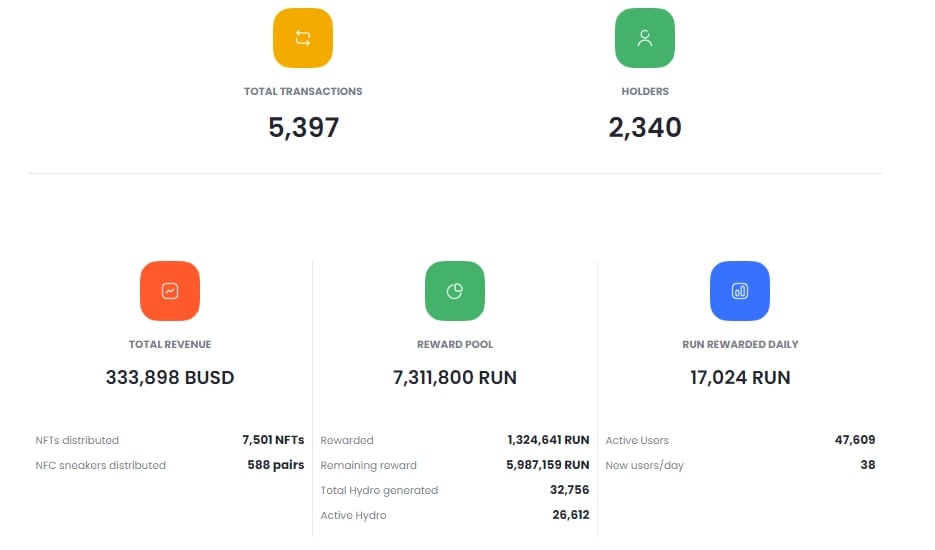
Task: Click the Remaining reward label
Action: coord(369,465)
